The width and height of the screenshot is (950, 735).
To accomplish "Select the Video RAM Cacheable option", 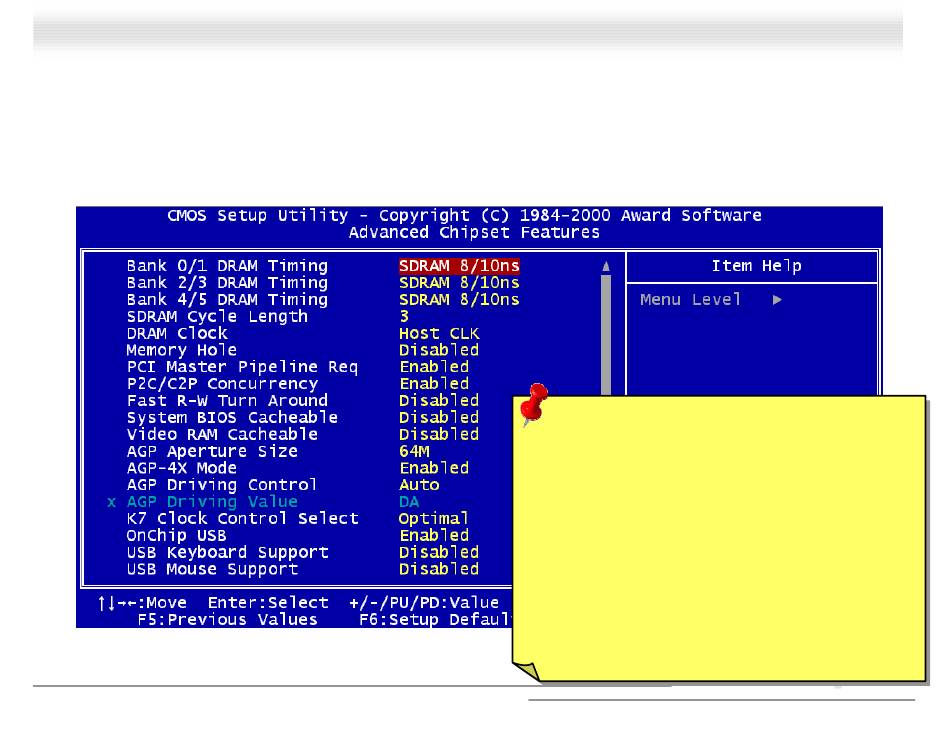I will (x=222, y=434).
